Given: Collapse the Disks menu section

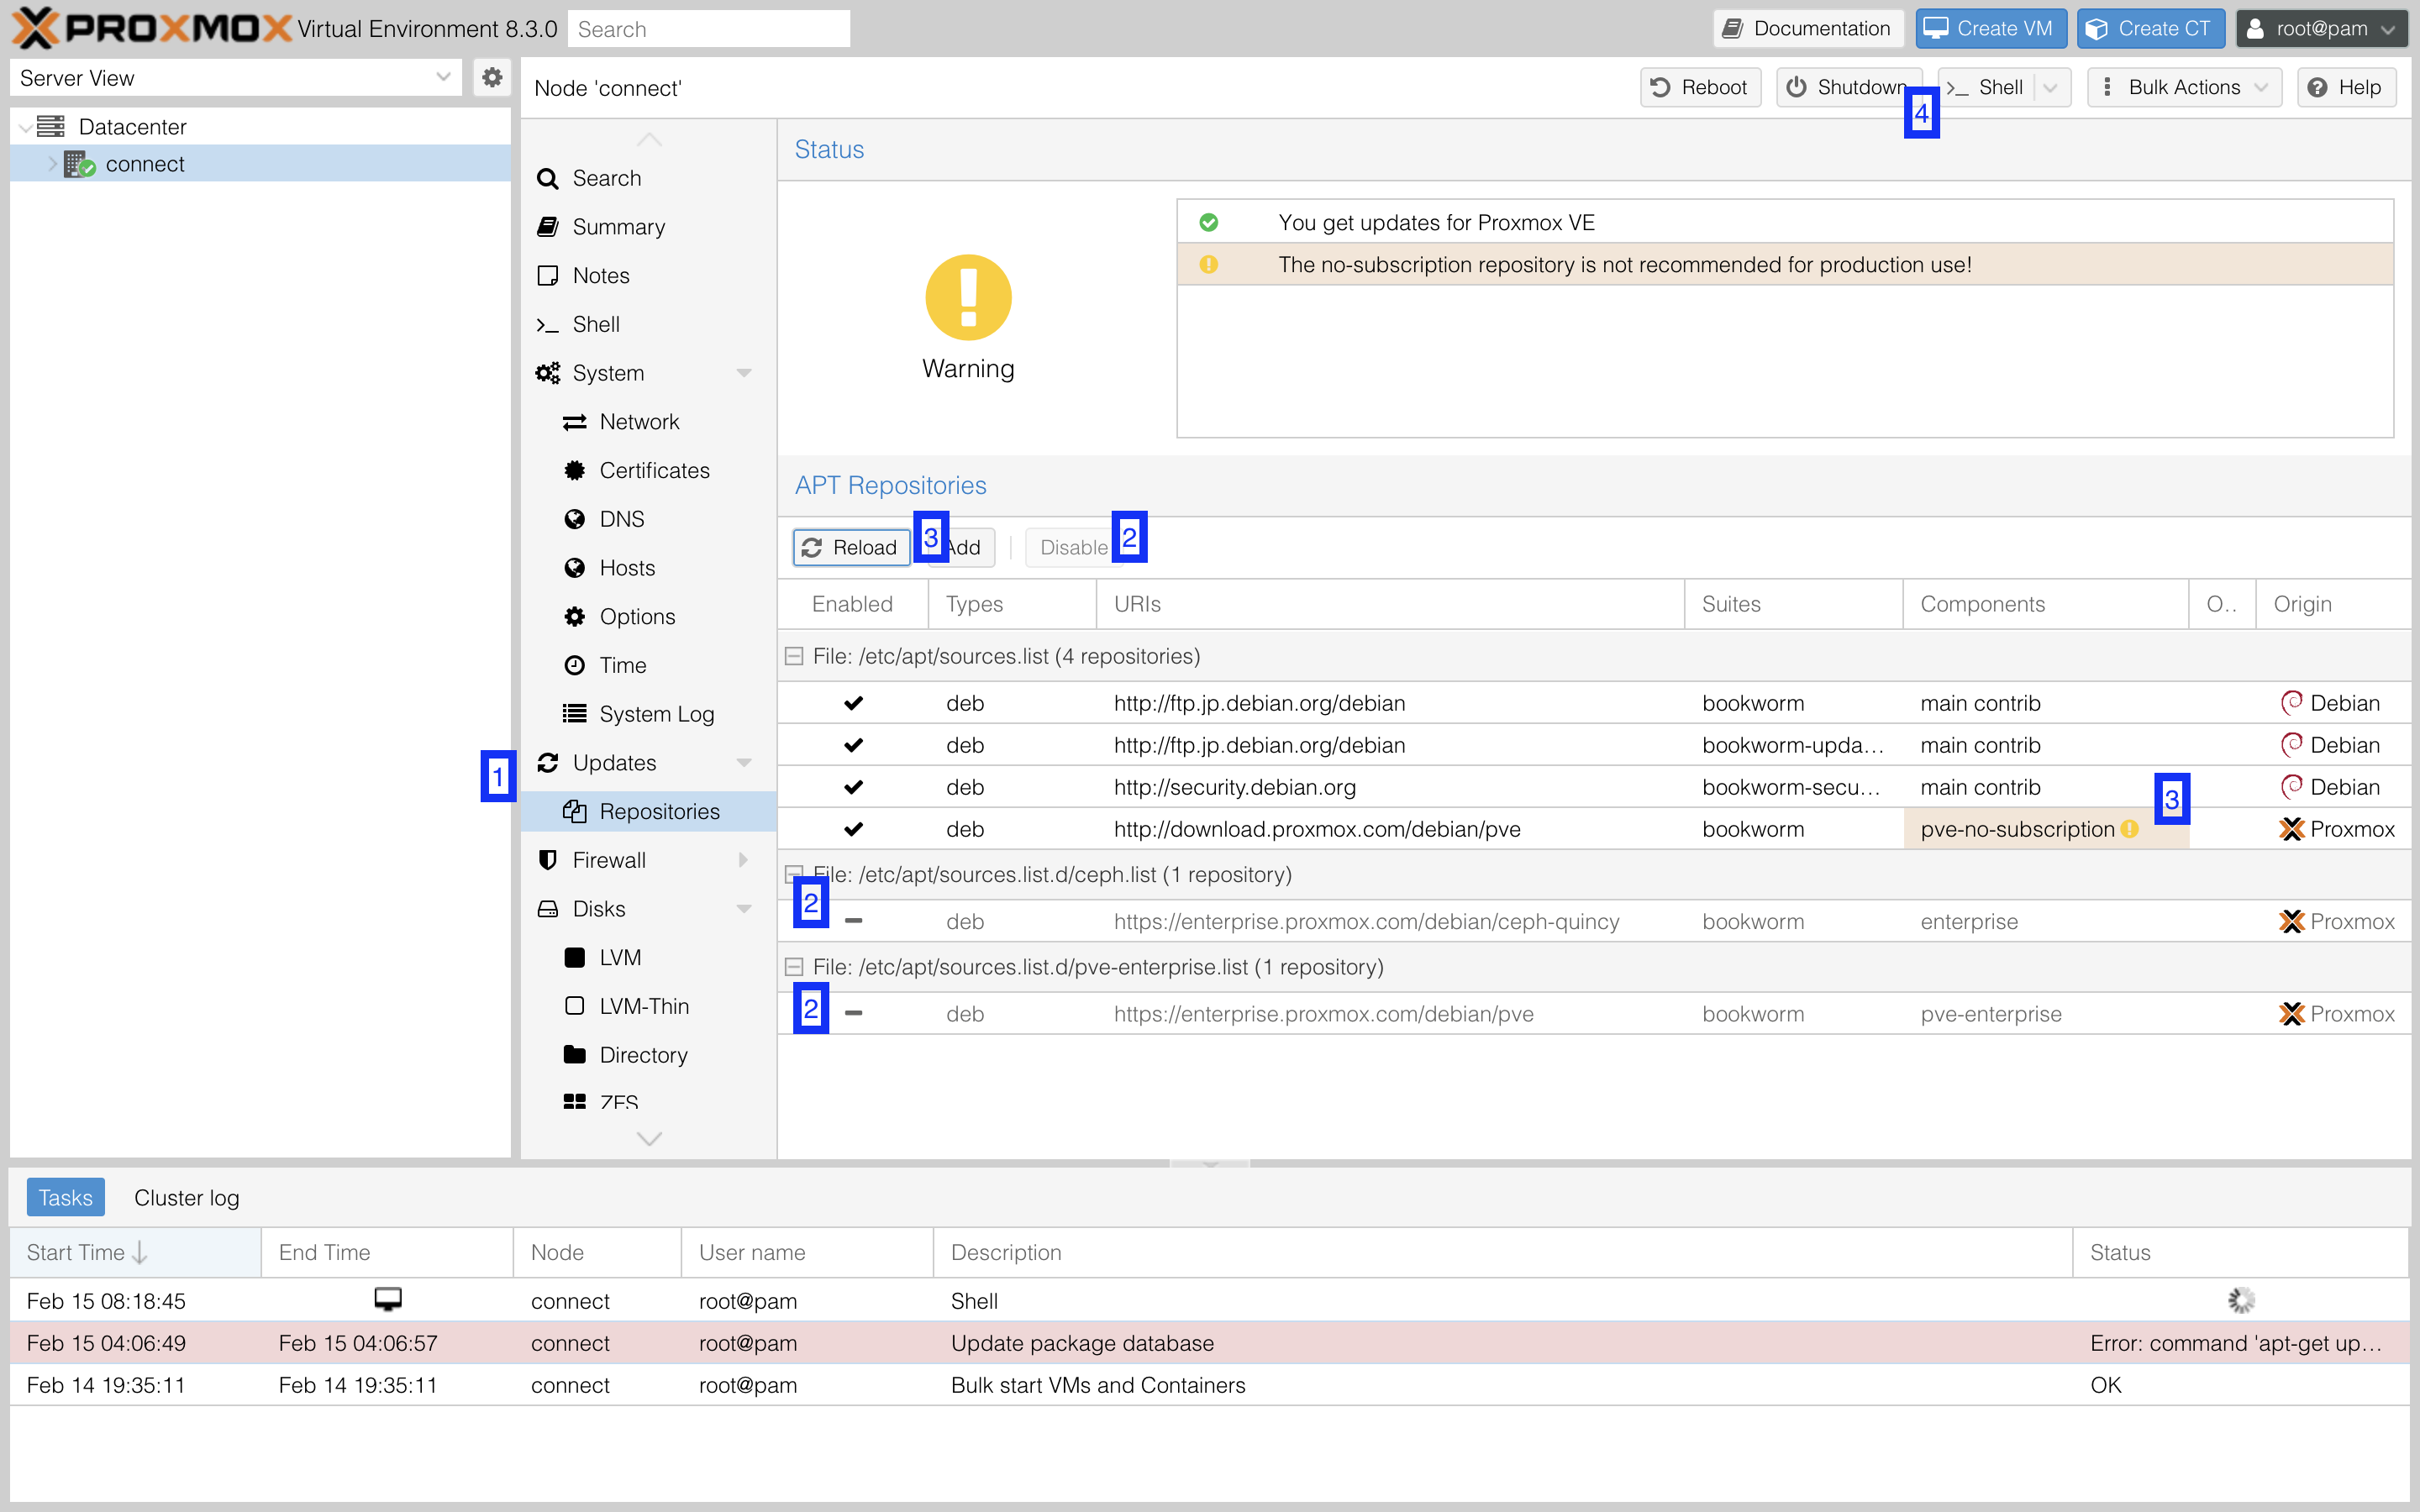Looking at the screenshot, I should (744, 909).
